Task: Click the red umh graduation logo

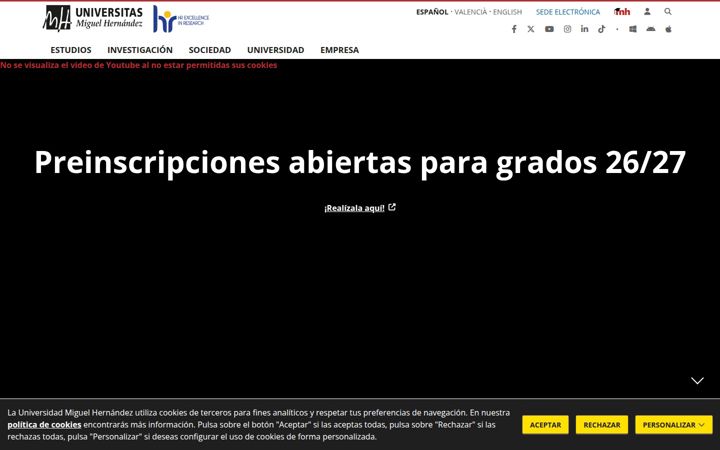Action: click(x=622, y=11)
